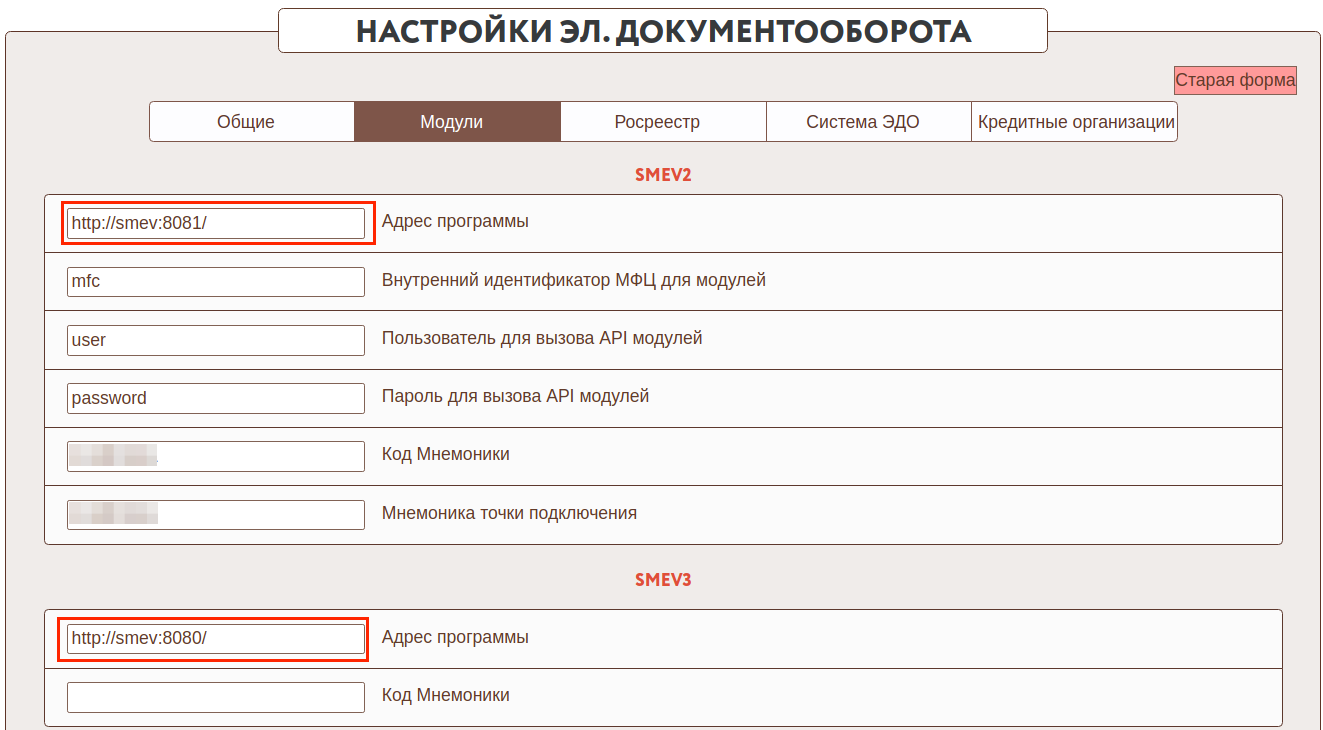
Task: Click the SMEV3 section heading
Action: pyautogui.click(x=663, y=580)
